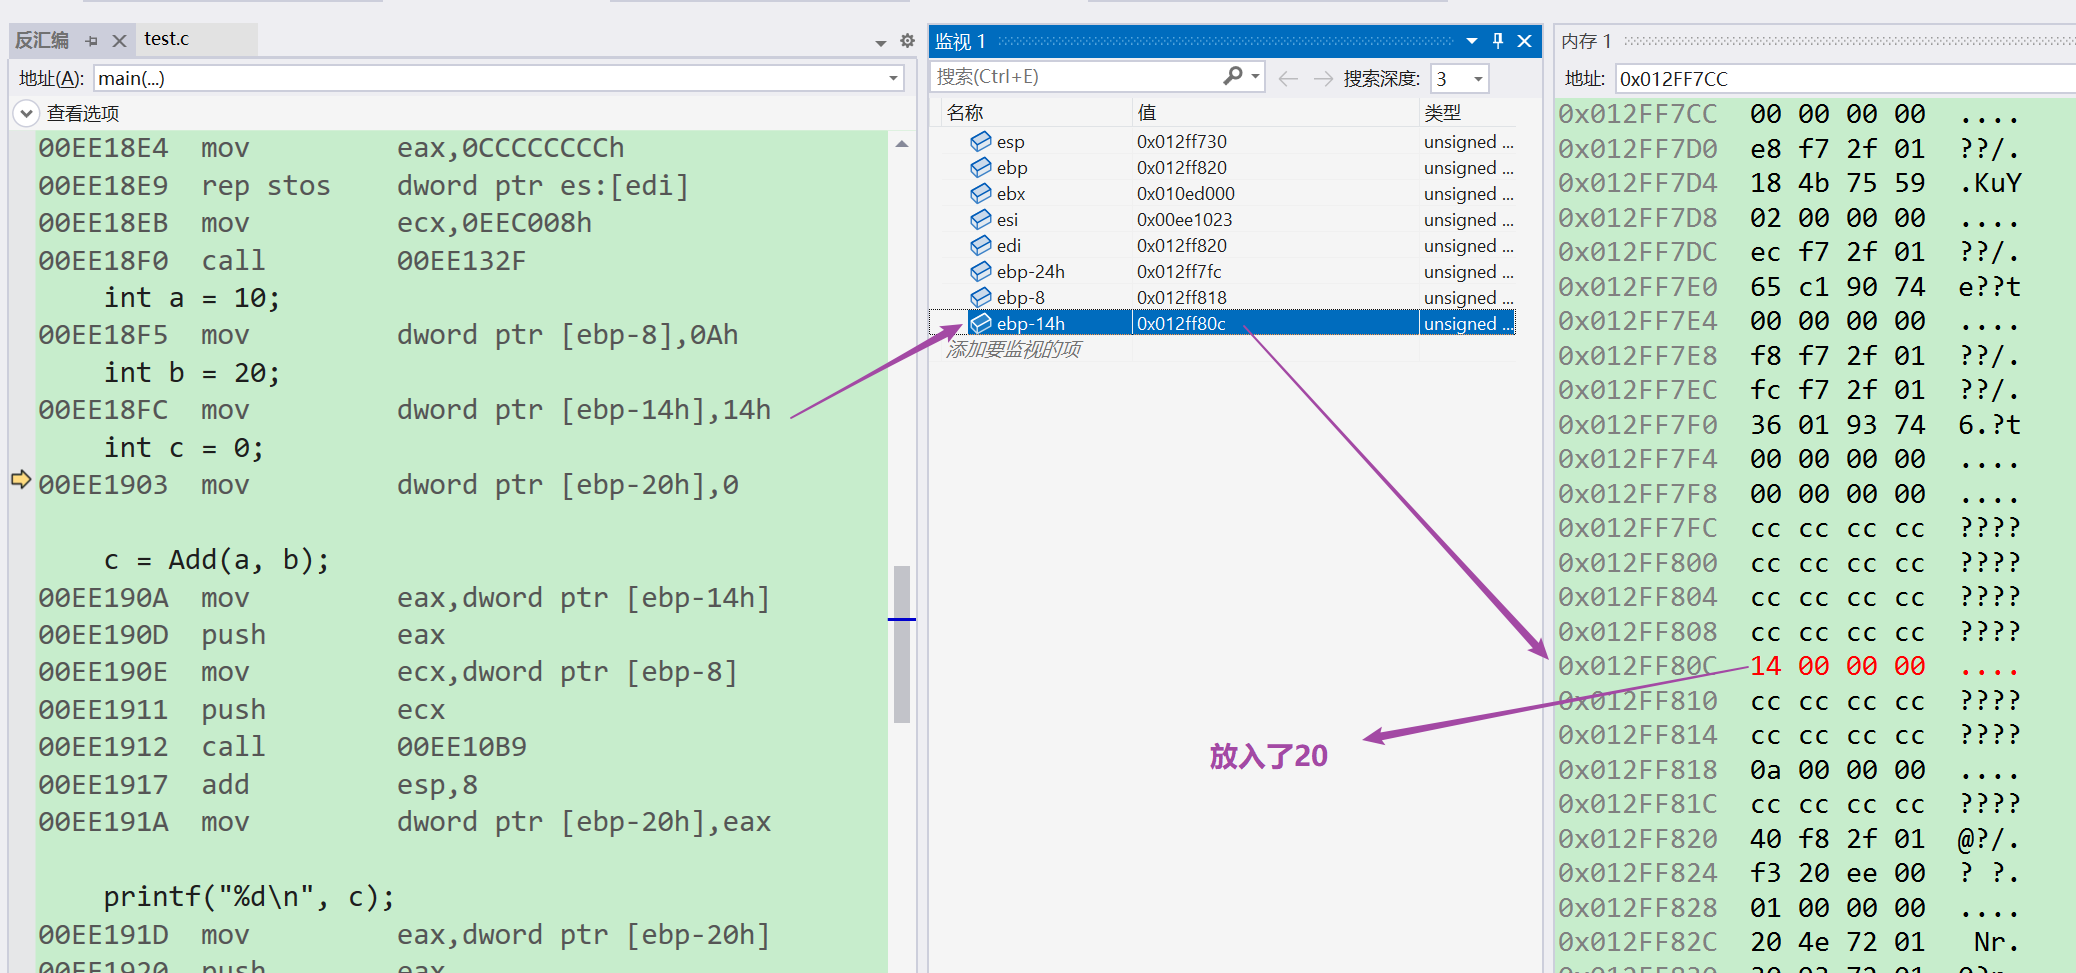Screen dimensions: 2076x973
Task: Close the Watch 1 panel
Action: click(1525, 41)
